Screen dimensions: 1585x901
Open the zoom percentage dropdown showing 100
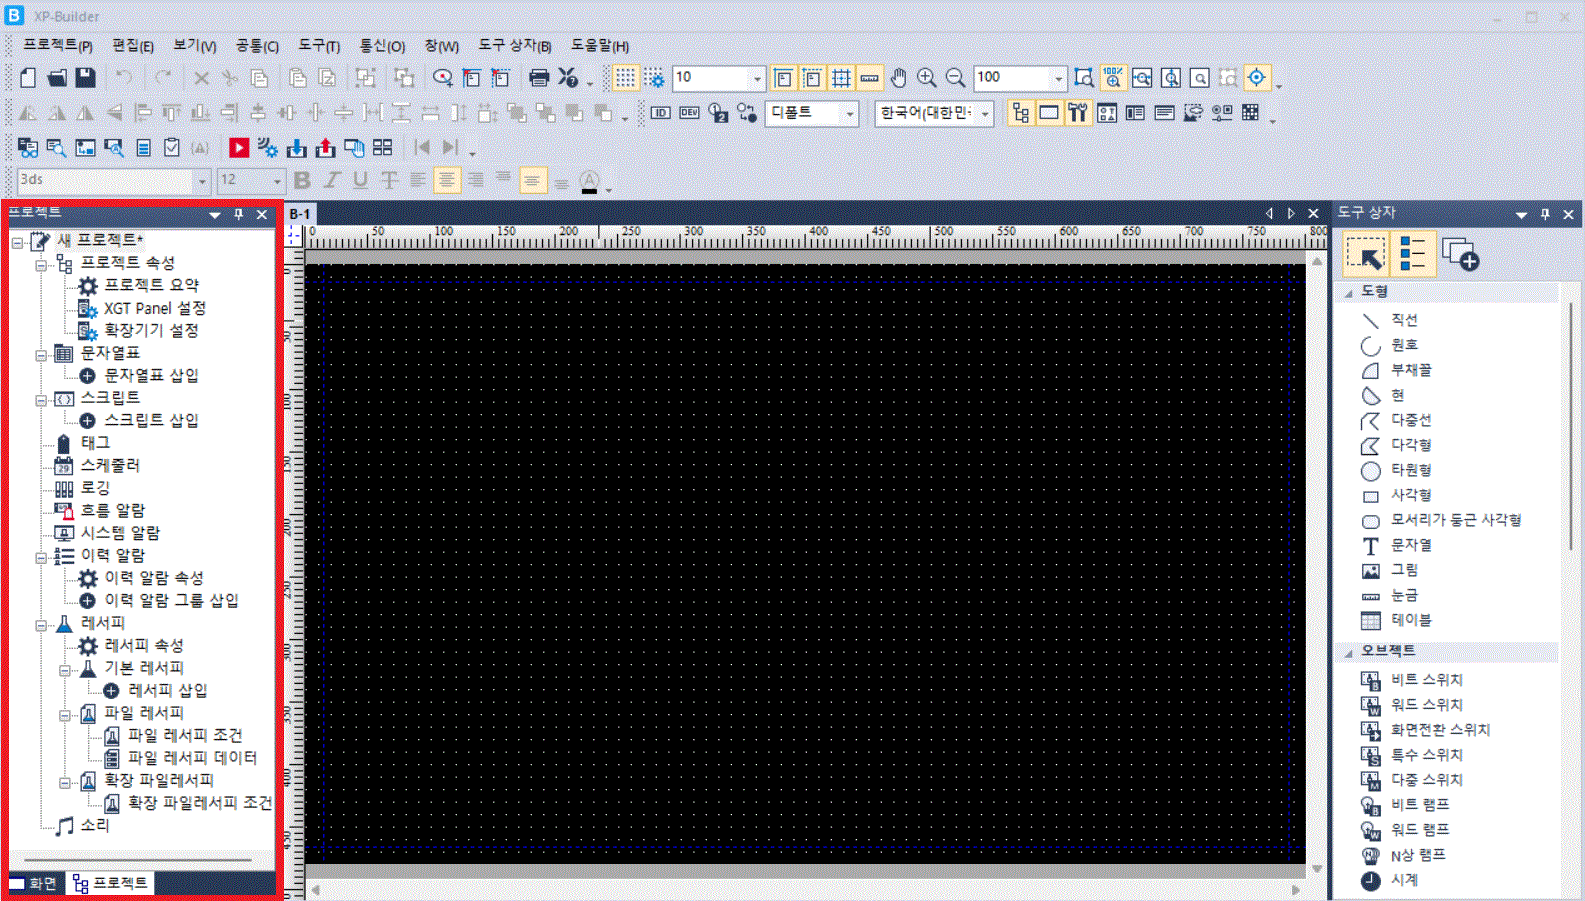(1058, 78)
